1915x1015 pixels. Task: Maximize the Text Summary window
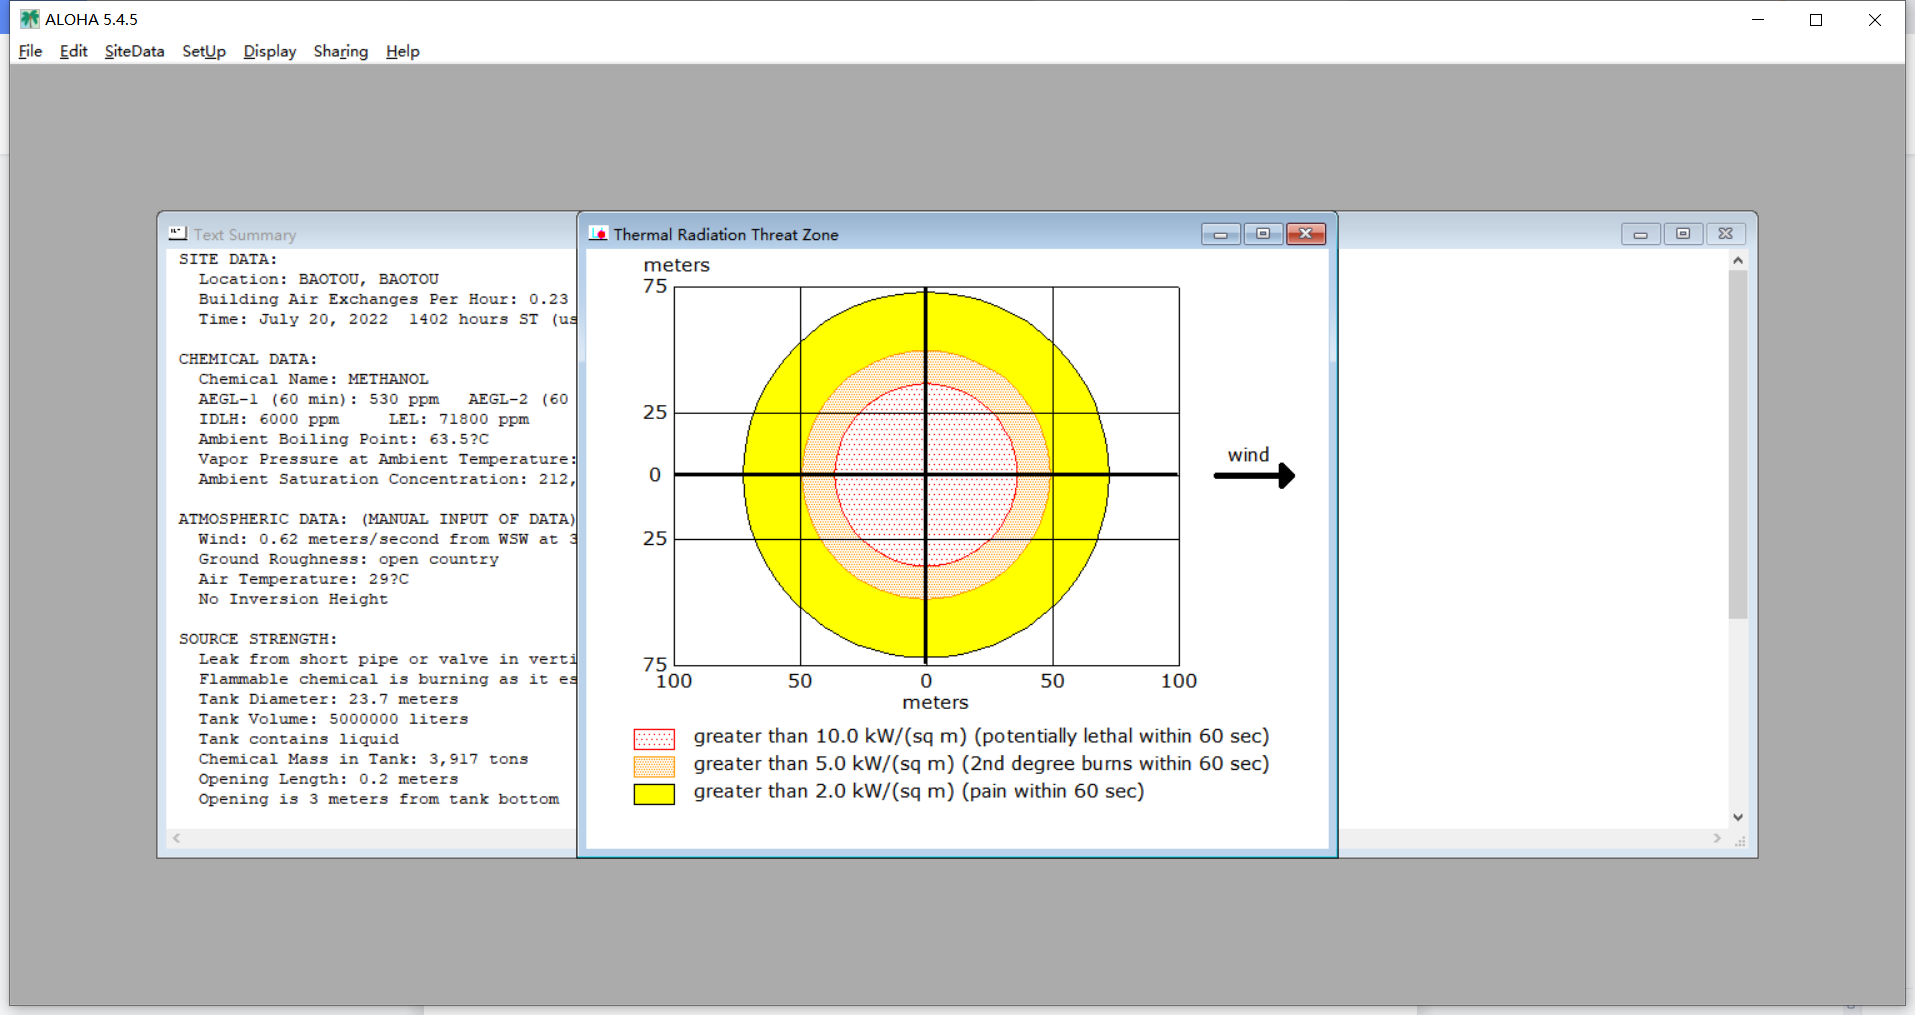[1683, 234]
